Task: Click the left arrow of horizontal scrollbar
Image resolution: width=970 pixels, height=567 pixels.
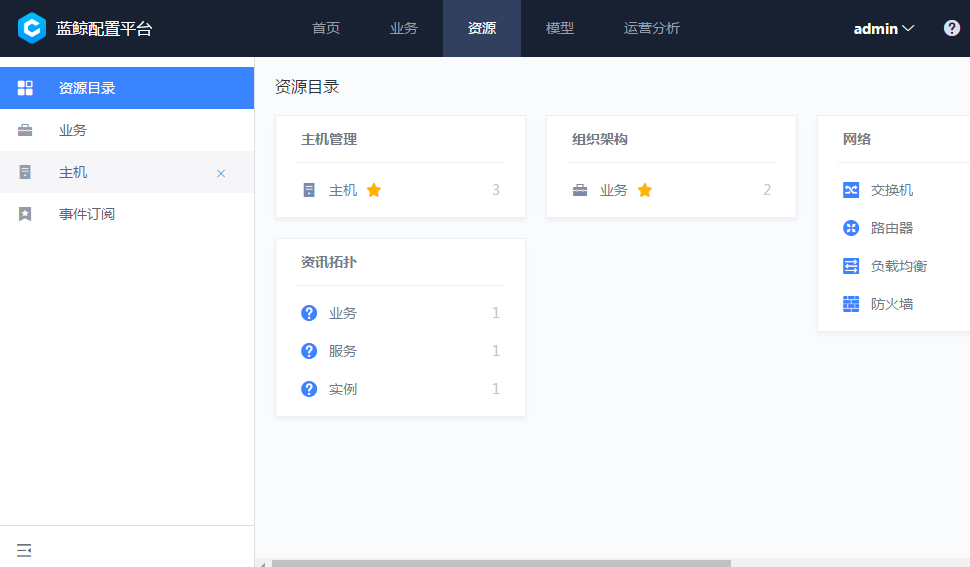Action: pos(263,564)
